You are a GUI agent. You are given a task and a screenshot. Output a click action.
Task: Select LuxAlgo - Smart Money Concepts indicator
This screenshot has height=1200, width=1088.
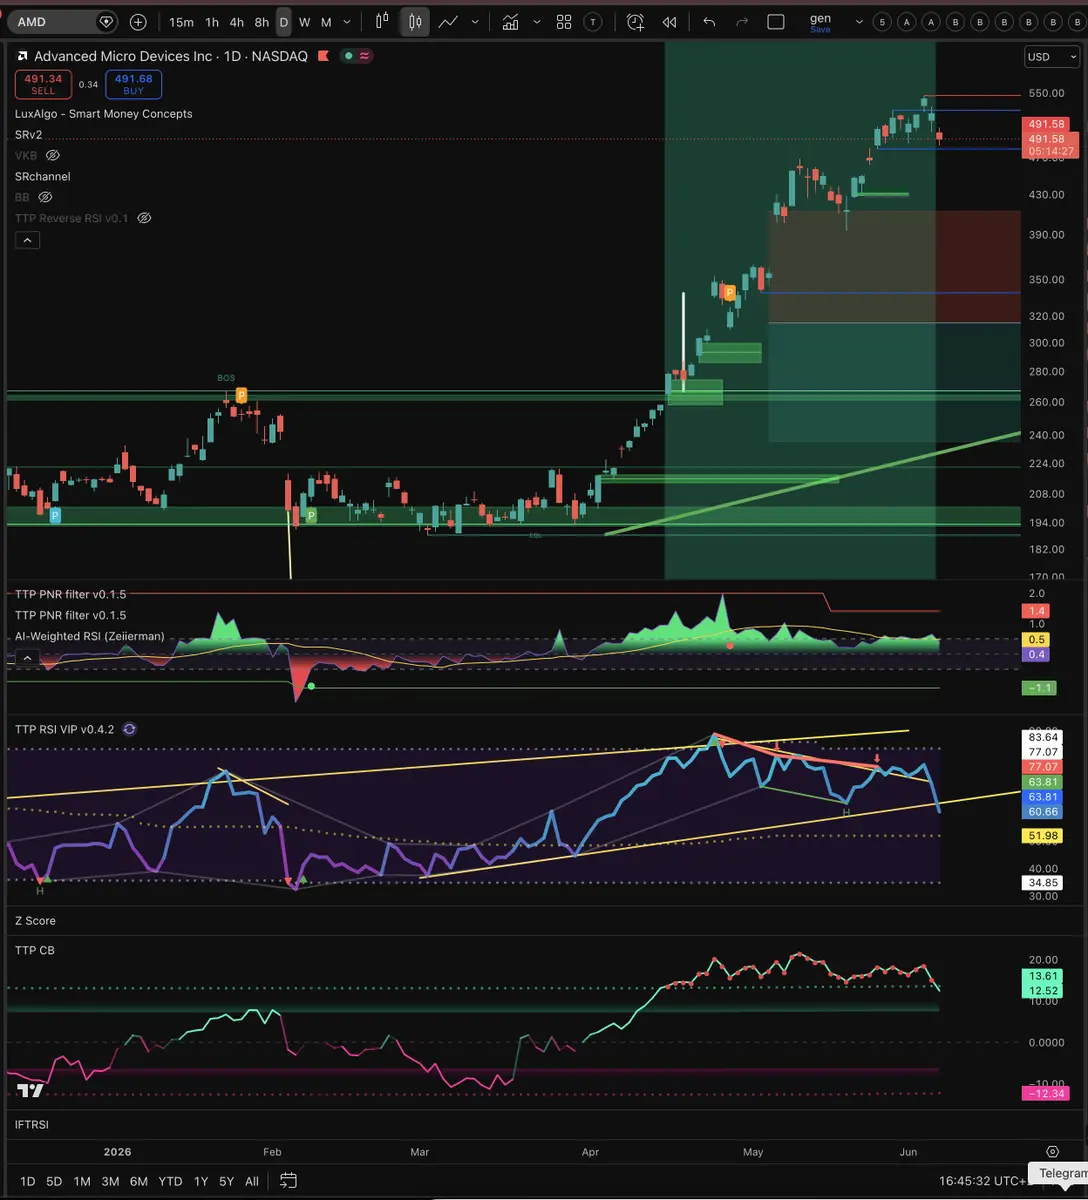click(x=104, y=113)
